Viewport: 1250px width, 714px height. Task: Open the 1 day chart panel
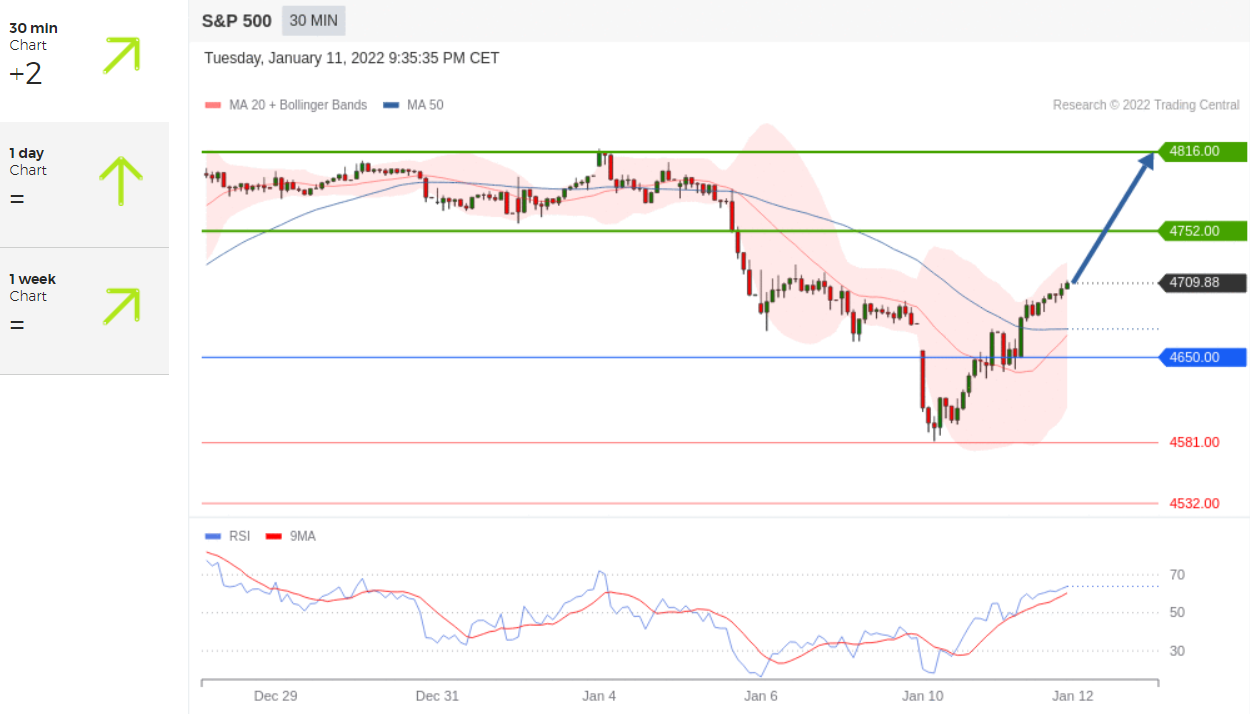(x=84, y=185)
